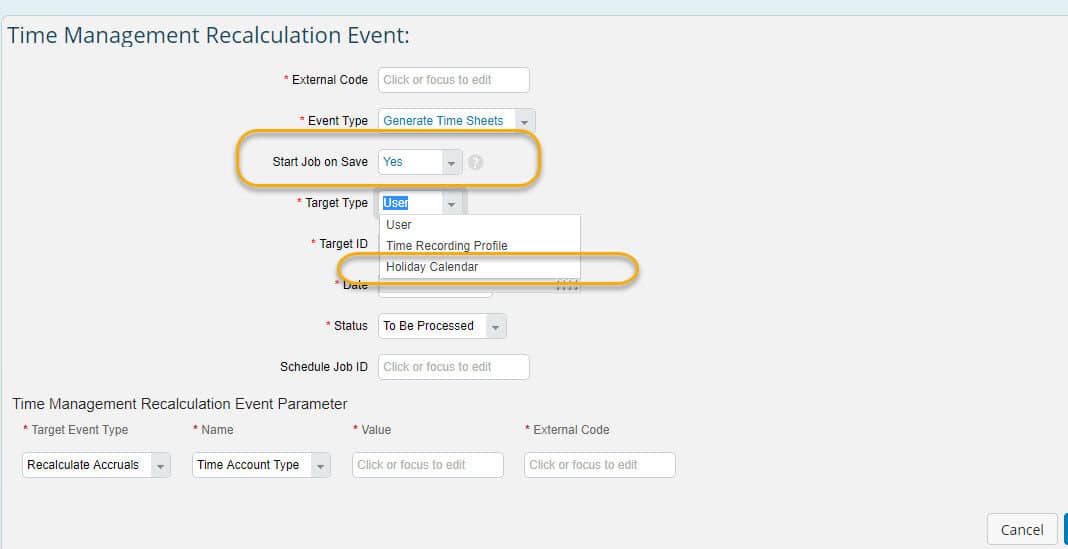Click the help icon beside Start Job on Save
Image resolution: width=1068 pixels, height=549 pixels.
[x=476, y=162]
